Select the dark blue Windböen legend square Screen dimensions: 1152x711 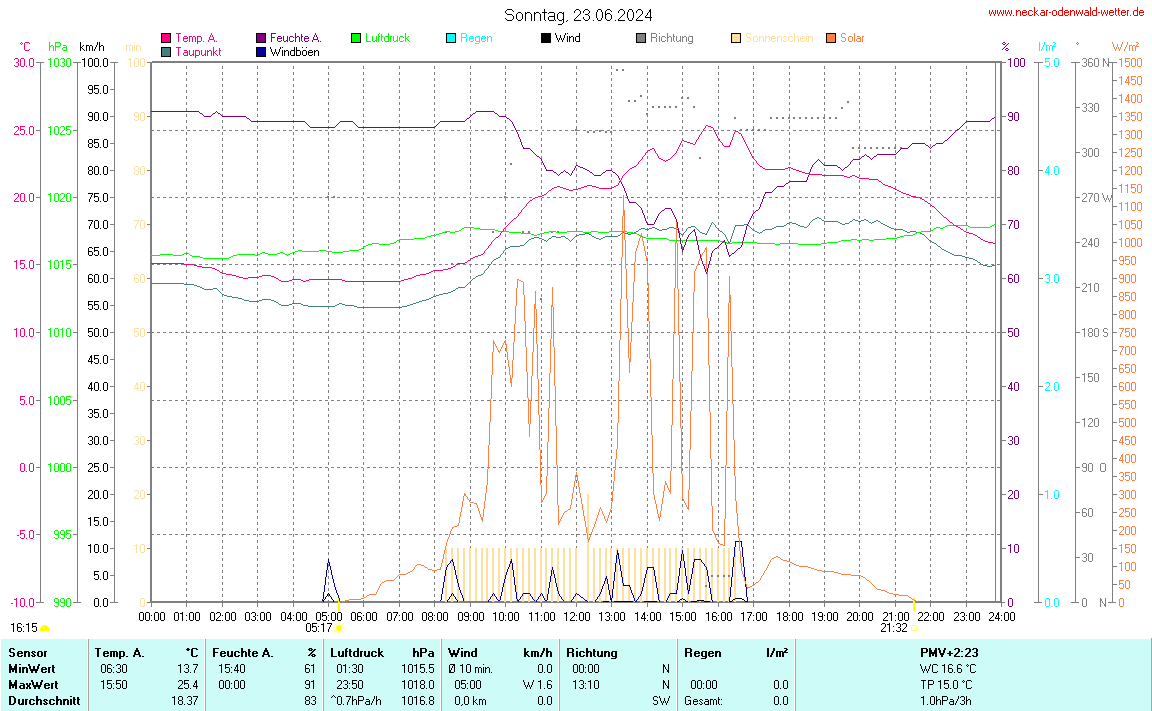[261, 51]
